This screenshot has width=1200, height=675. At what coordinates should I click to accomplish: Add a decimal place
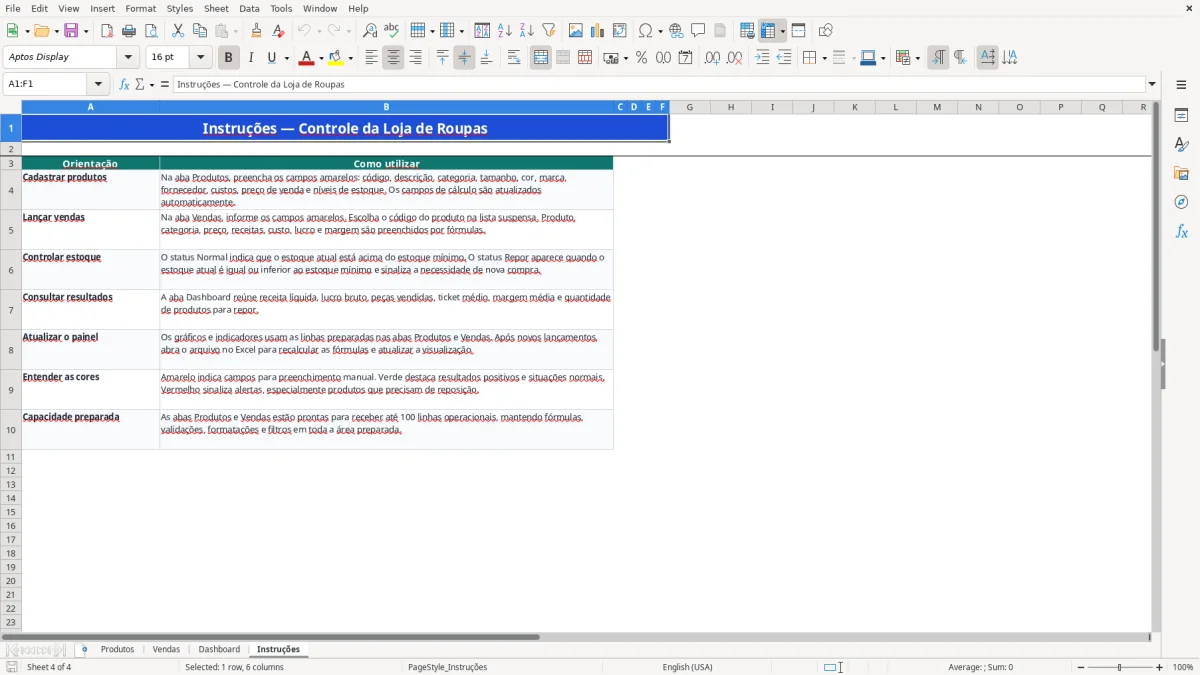pos(712,58)
